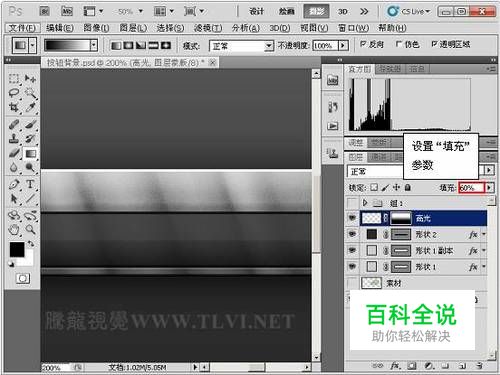Image resolution: width=500 pixels, height=375 pixels.
Task: Launch Mini Bridge from the top bar
Action: 67,12
